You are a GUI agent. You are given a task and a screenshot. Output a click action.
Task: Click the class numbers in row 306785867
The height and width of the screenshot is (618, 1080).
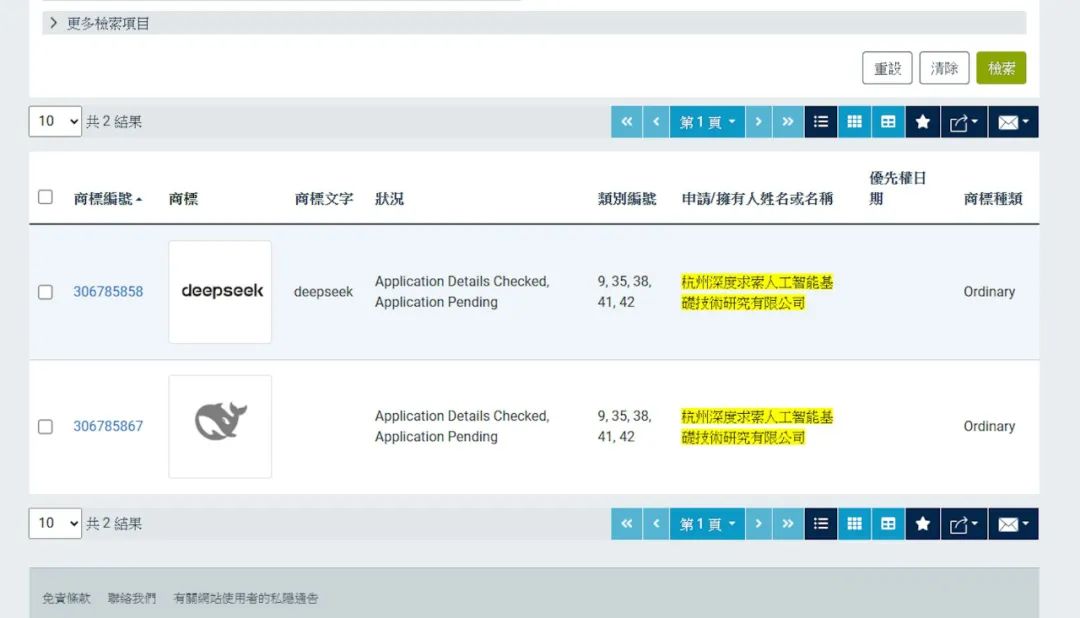[x=624, y=426]
